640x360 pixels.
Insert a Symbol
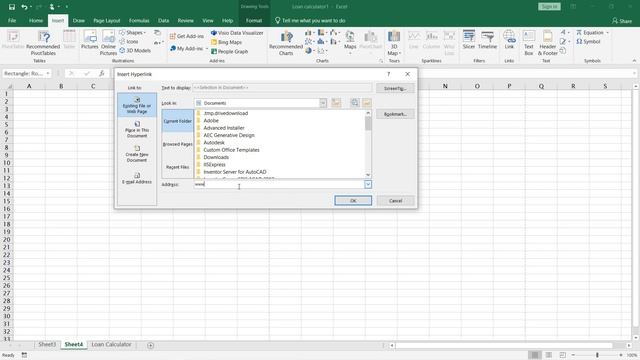[588, 42]
